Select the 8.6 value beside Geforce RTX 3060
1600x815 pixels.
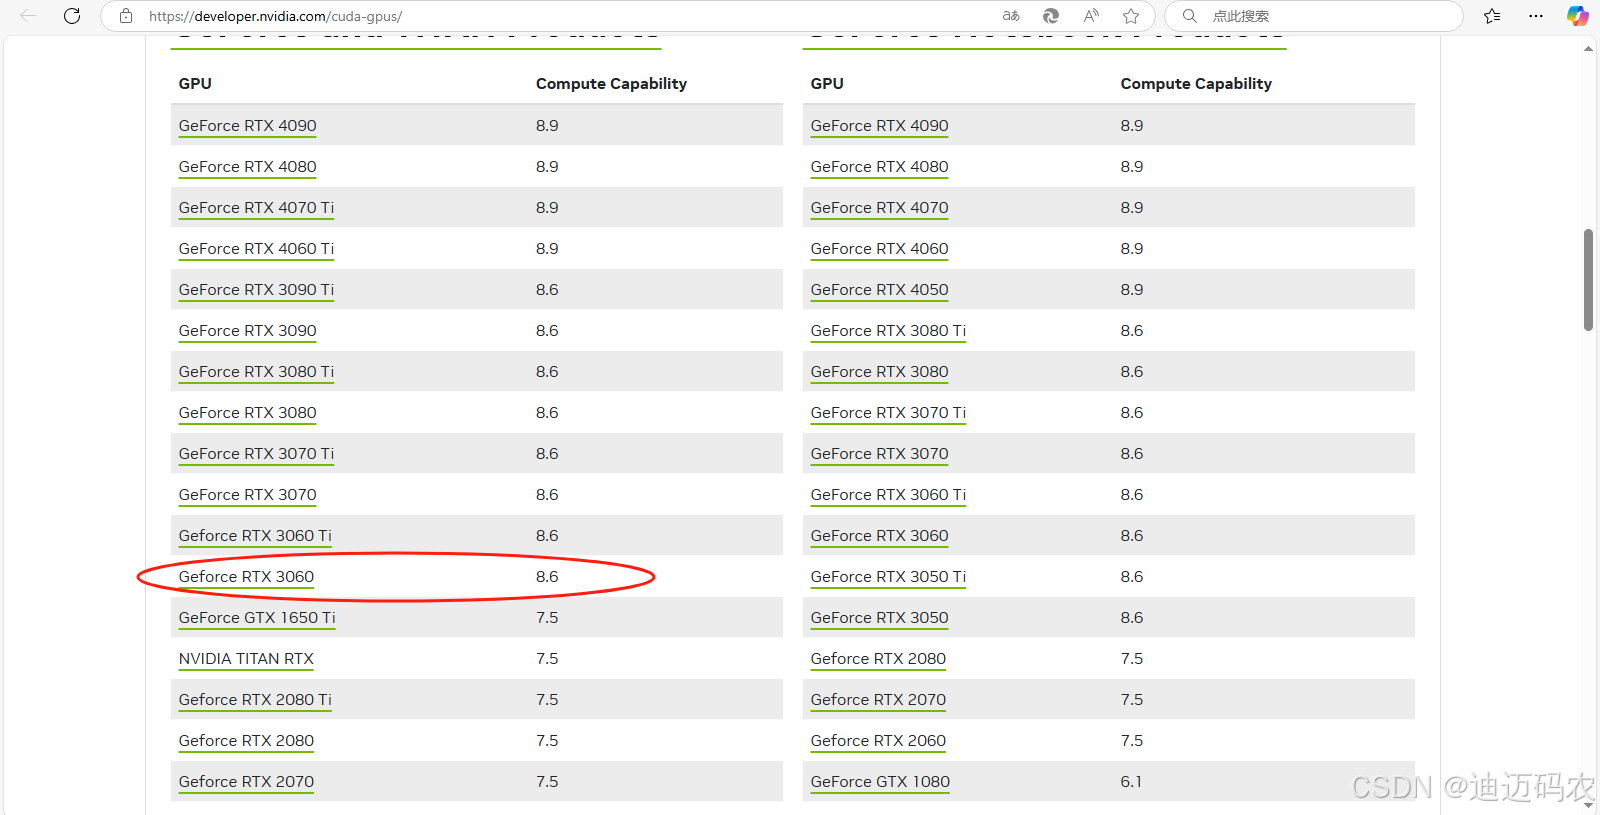coord(547,577)
